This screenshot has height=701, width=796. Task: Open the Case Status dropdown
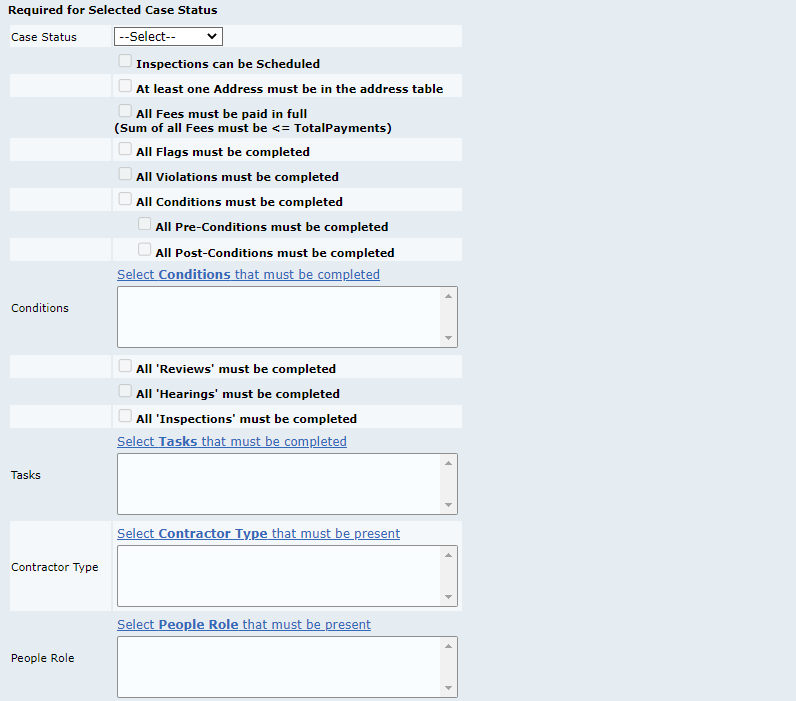click(168, 37)
